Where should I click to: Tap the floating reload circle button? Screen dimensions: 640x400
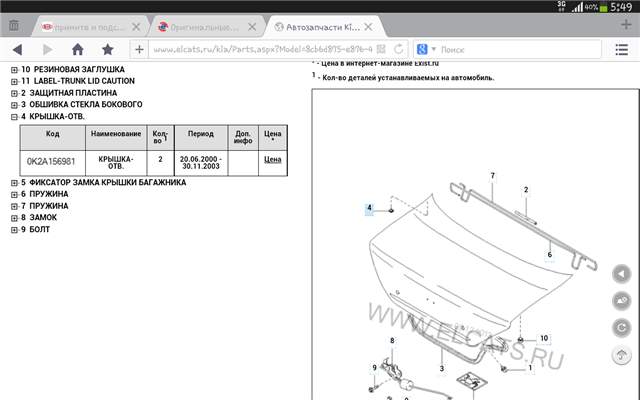[x=622, y=328]
